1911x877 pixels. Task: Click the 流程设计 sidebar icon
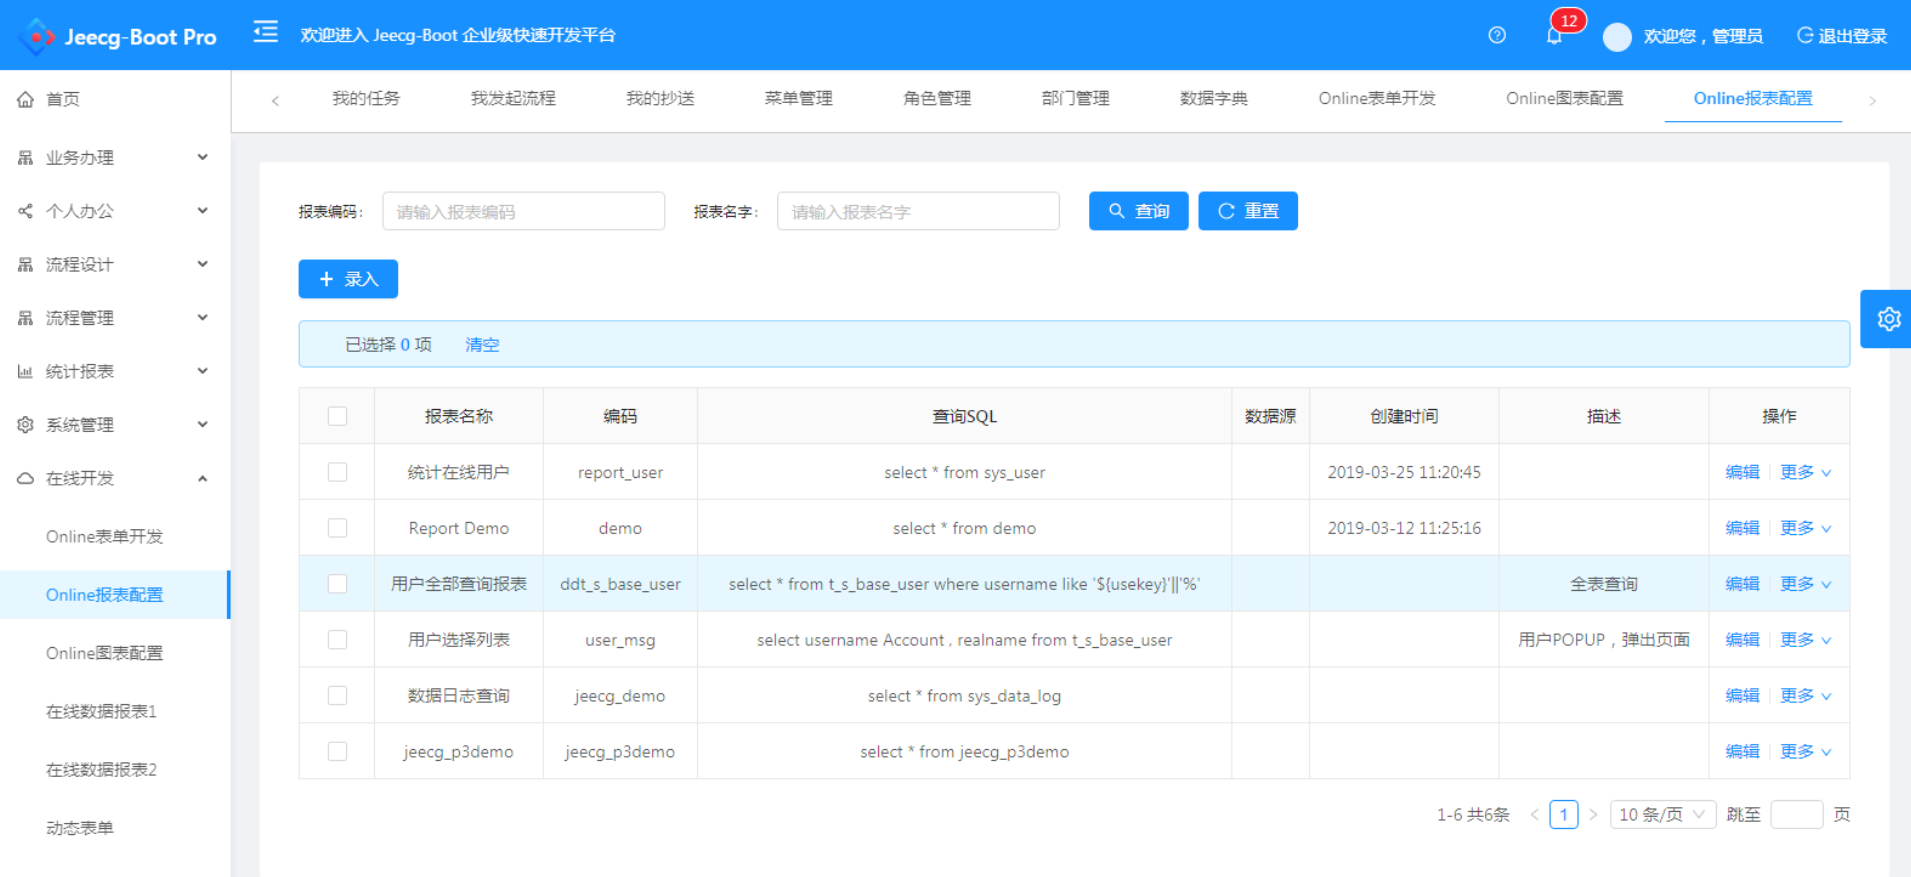[x=26, y=264]
